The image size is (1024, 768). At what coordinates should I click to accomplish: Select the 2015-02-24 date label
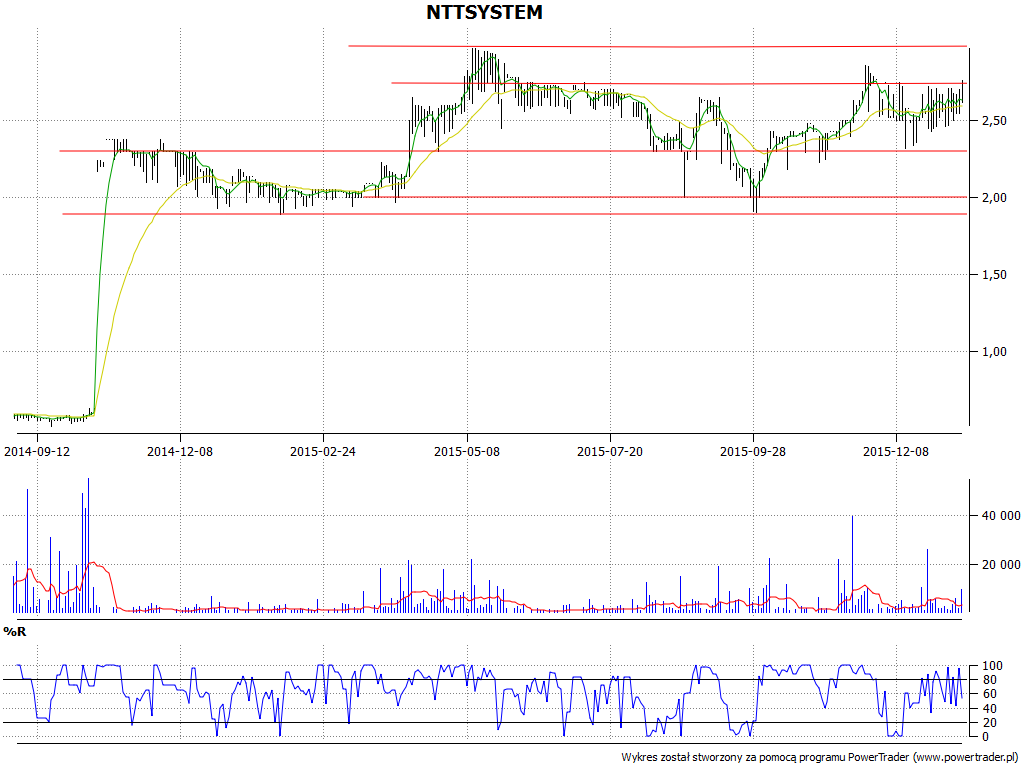(323, 451)
